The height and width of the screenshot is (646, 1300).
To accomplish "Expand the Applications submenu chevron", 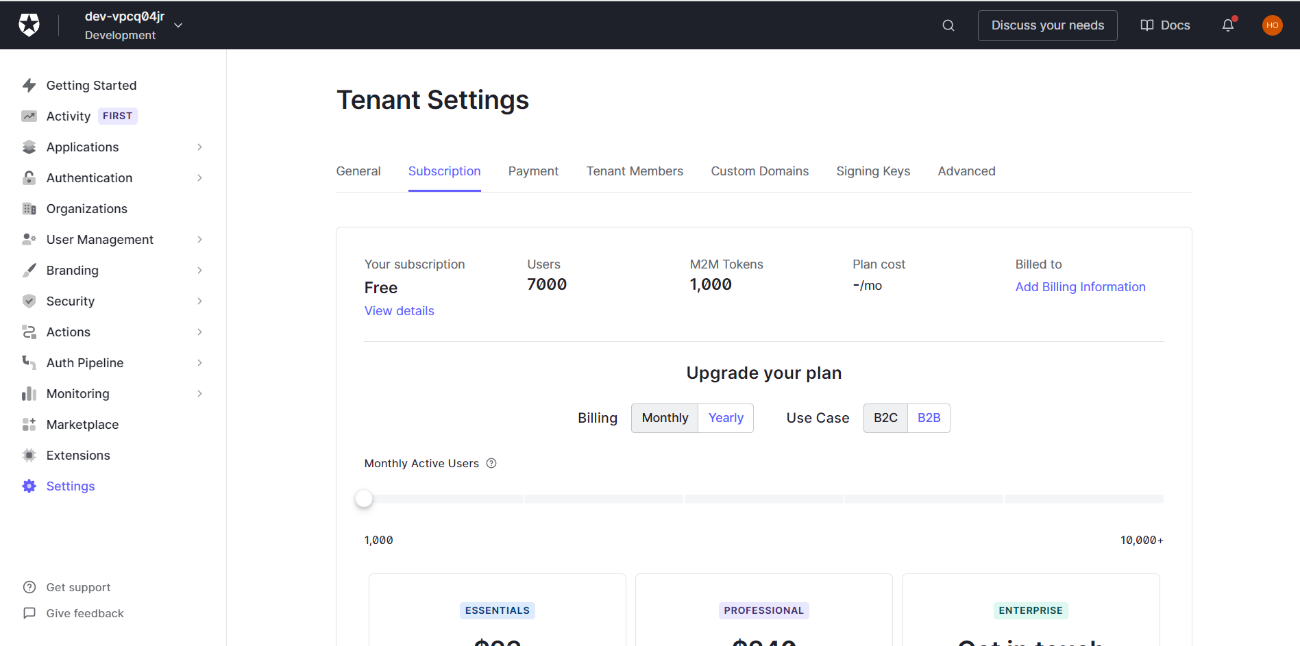I will [200, 147].
